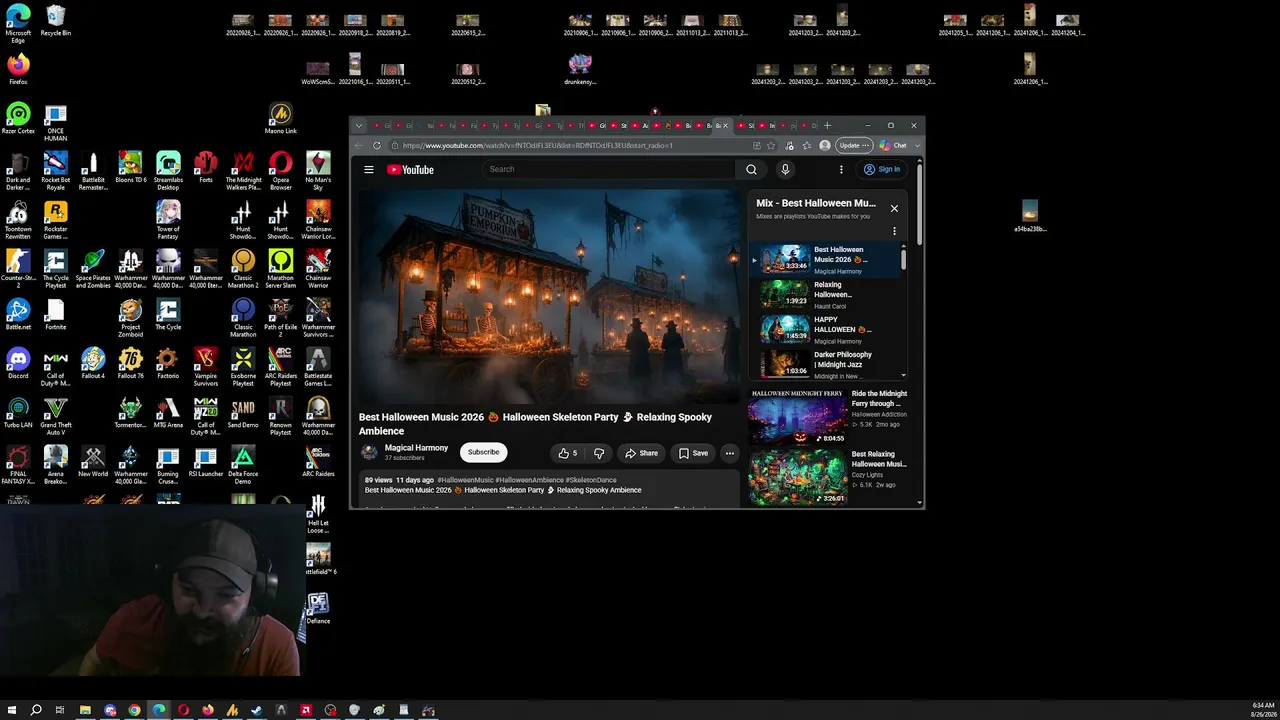Open Steam from the taskbar
Viewport: 1280px width, 720px height.
tap(257, 711)
